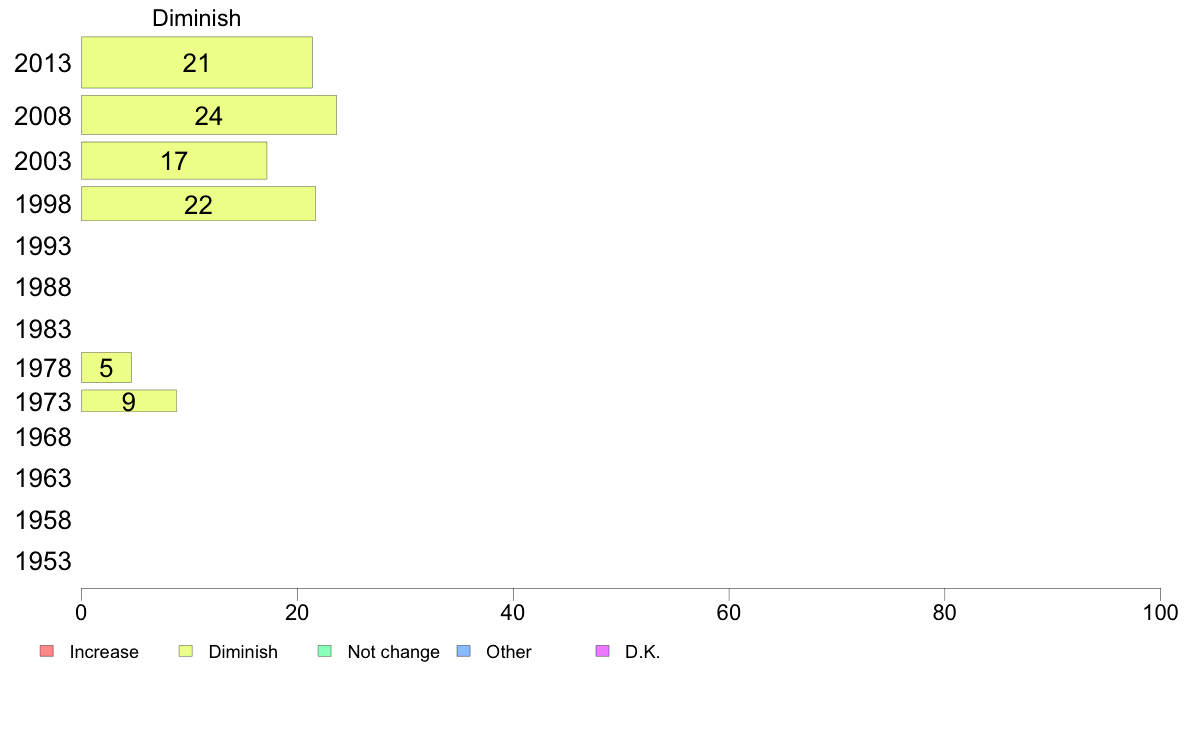Click the Not change legend label
This screenshot has width=1188, height=736.
click(x=393, y=652)
